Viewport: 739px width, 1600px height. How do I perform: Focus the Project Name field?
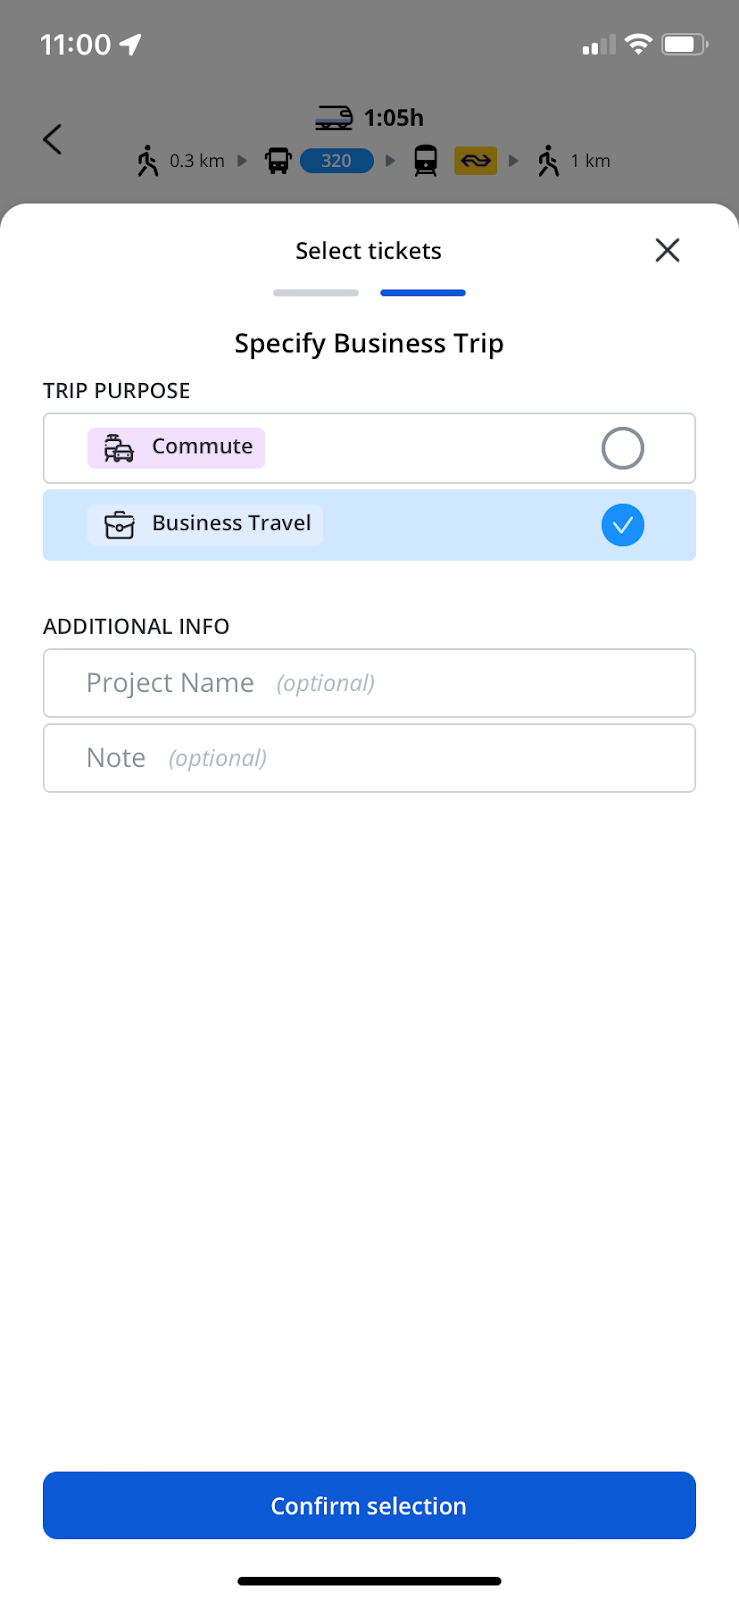coord(369,683)
